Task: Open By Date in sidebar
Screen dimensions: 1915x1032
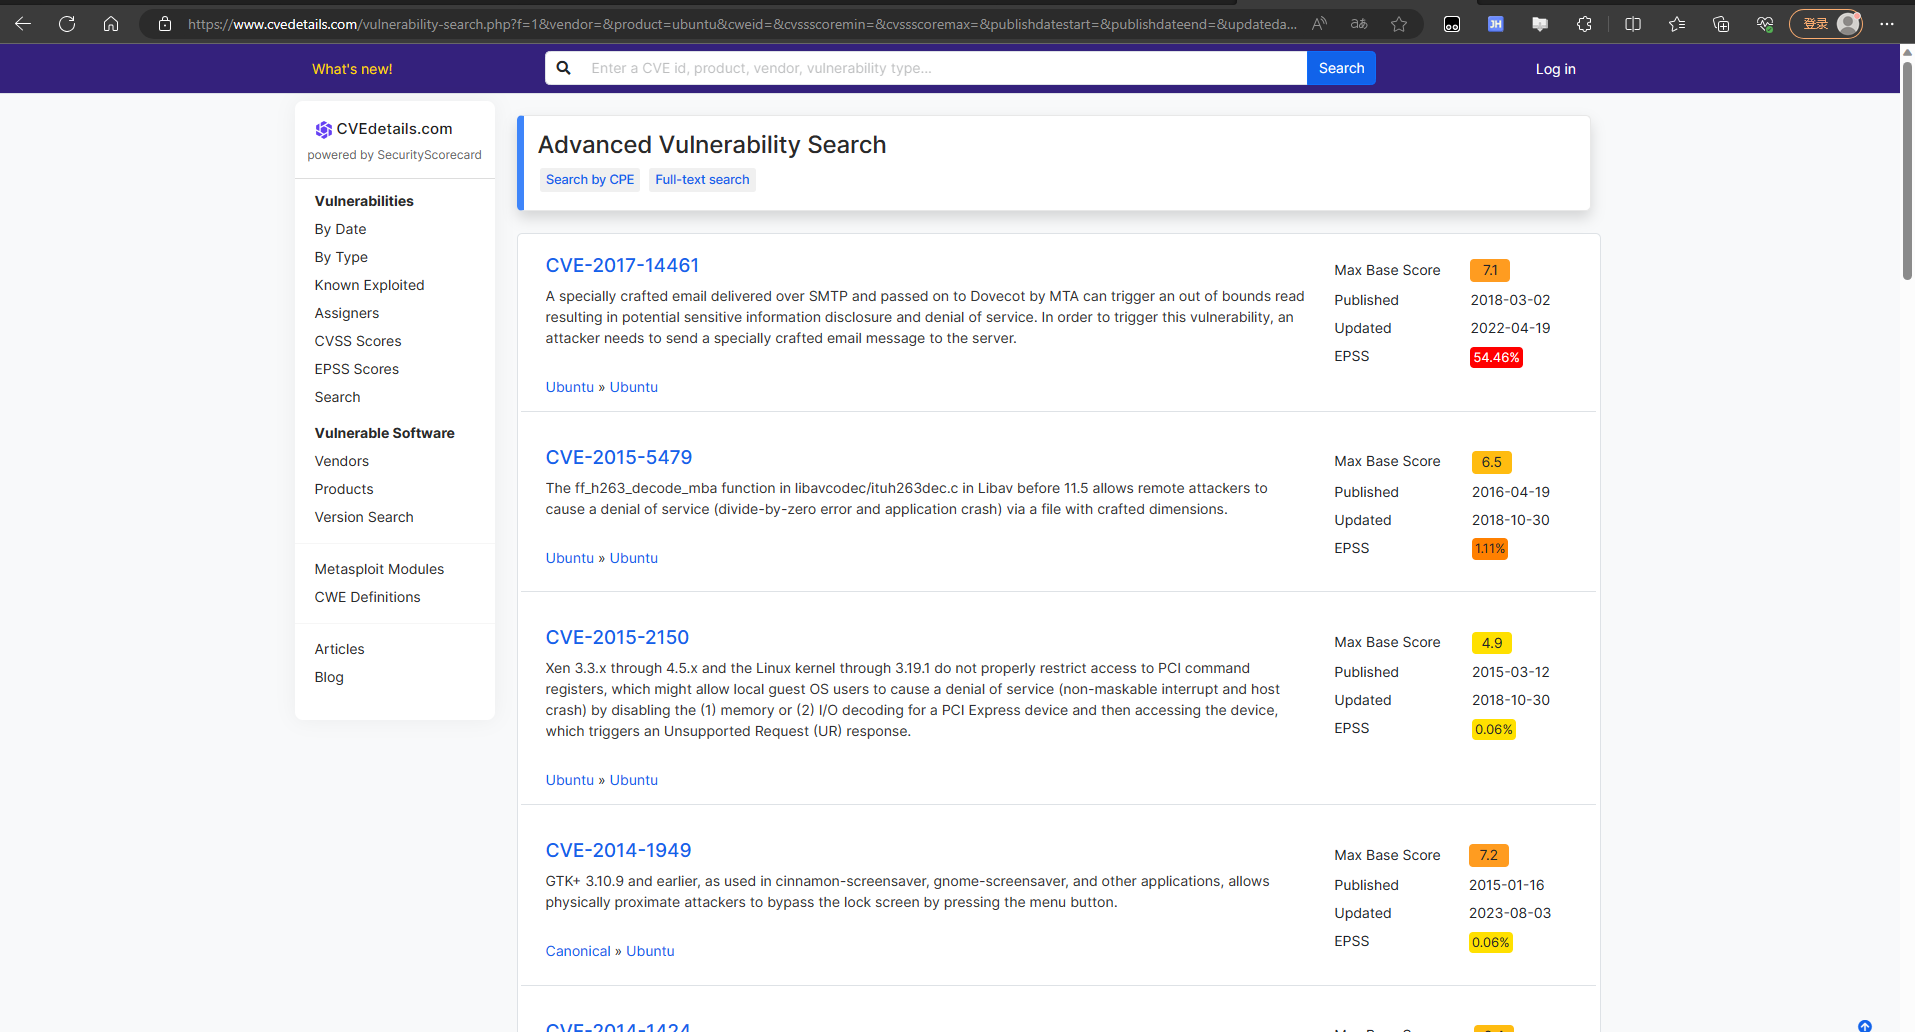Action: (x=340, y=229)
